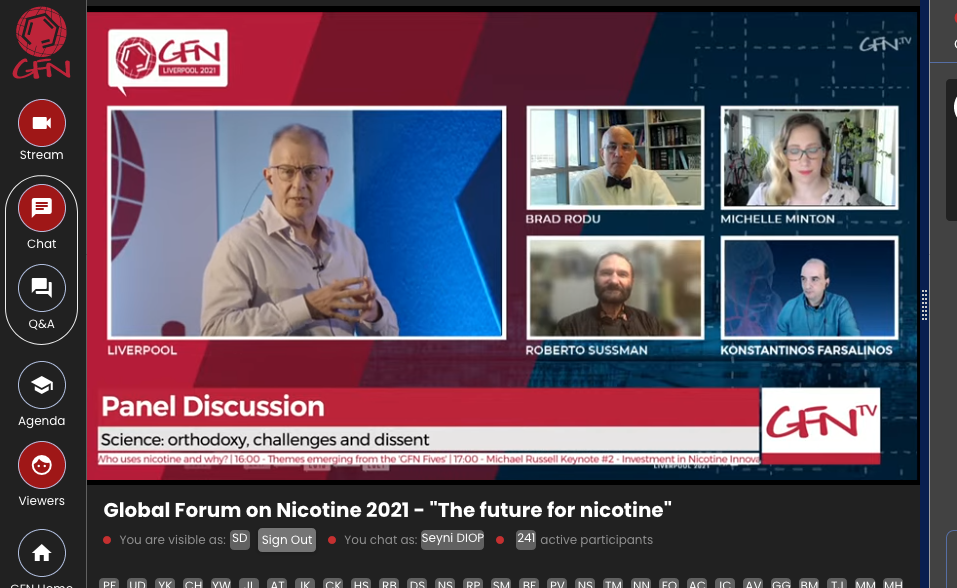Image resolution: width=957 pixels, height=588 pixels.
Task: Select participant badge UD
Action: click(x=138, y=583)
